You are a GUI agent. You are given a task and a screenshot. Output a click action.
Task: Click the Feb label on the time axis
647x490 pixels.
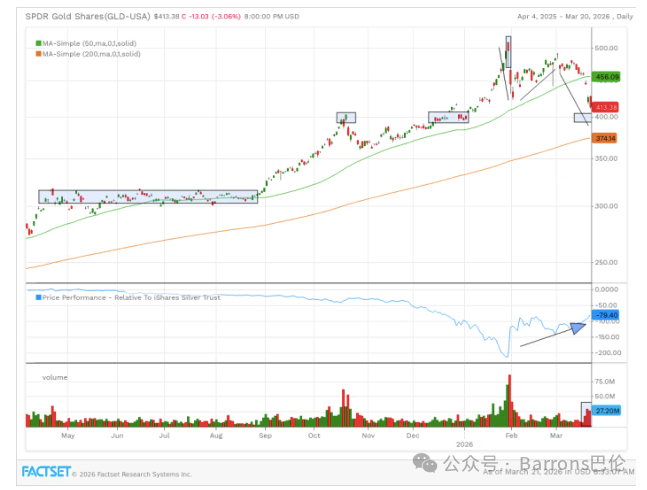(x=511, y=436)
